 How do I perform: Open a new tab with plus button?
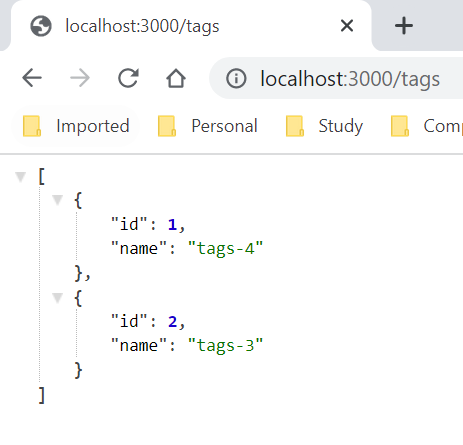pyautogui.click(x=404, y=26)
